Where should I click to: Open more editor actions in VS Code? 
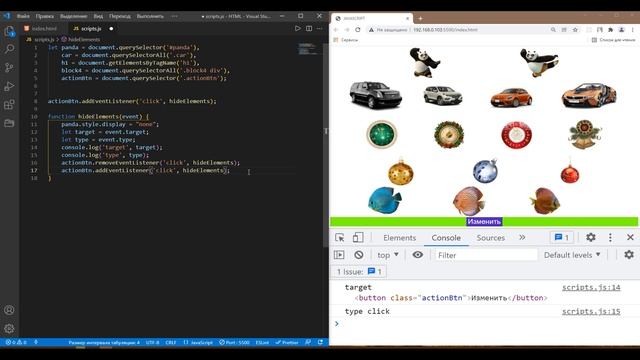319,29
